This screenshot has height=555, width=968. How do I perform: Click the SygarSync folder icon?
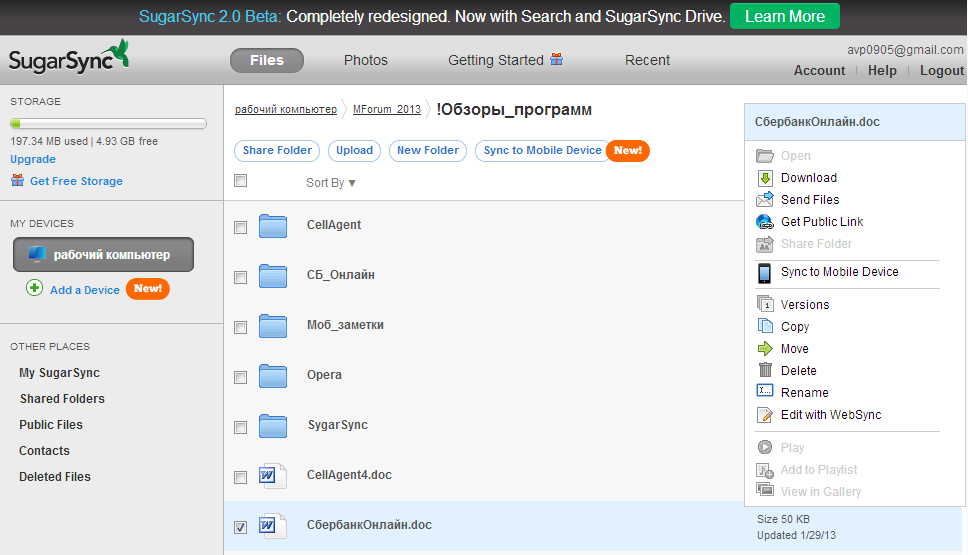(273, 426)
